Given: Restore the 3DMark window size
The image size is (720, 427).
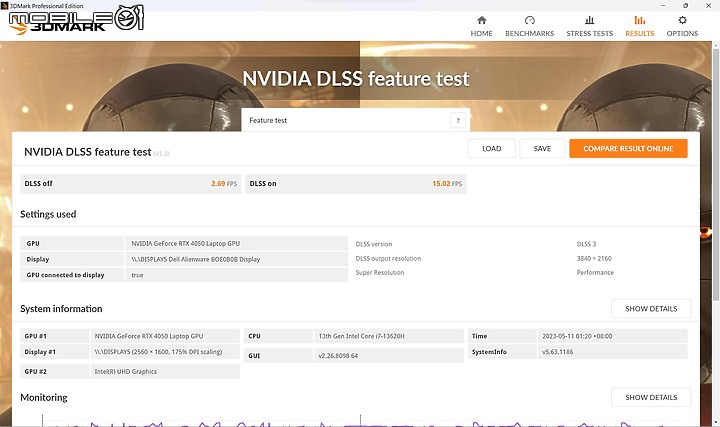Looking at the screenshot, I should [x=686, y=6].
